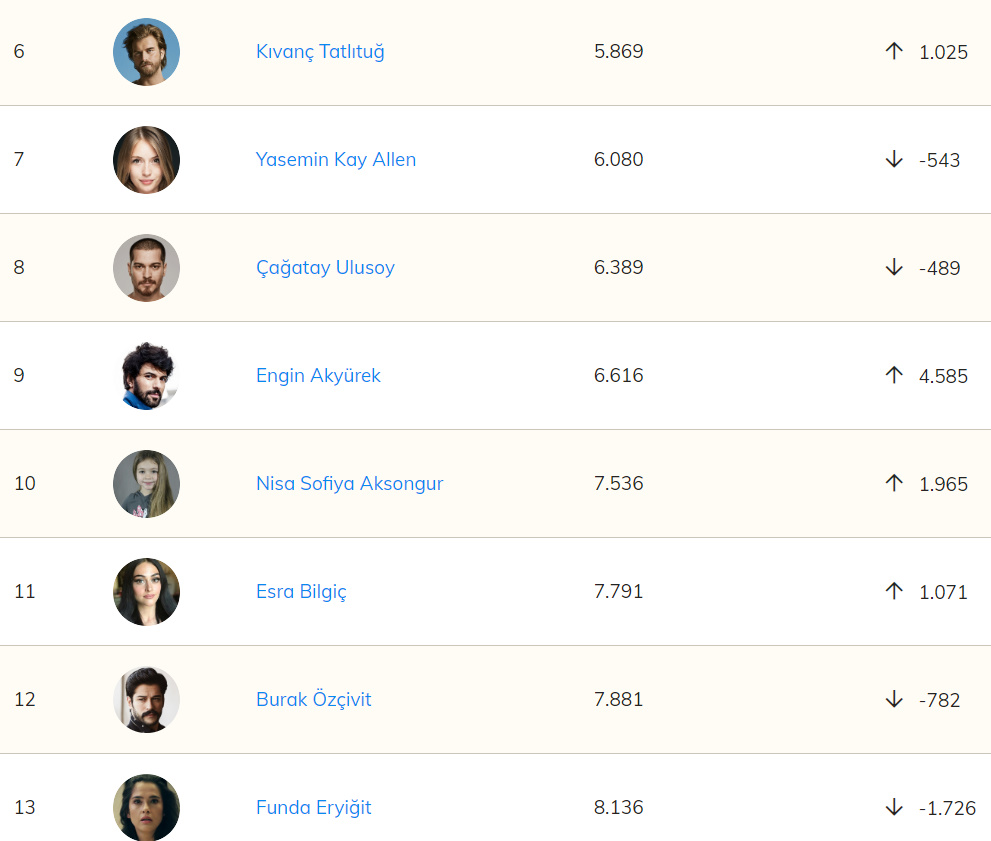Open Yasemin Kay Allen's profile link
Viewport: 991px width, 841px height.
336,160
